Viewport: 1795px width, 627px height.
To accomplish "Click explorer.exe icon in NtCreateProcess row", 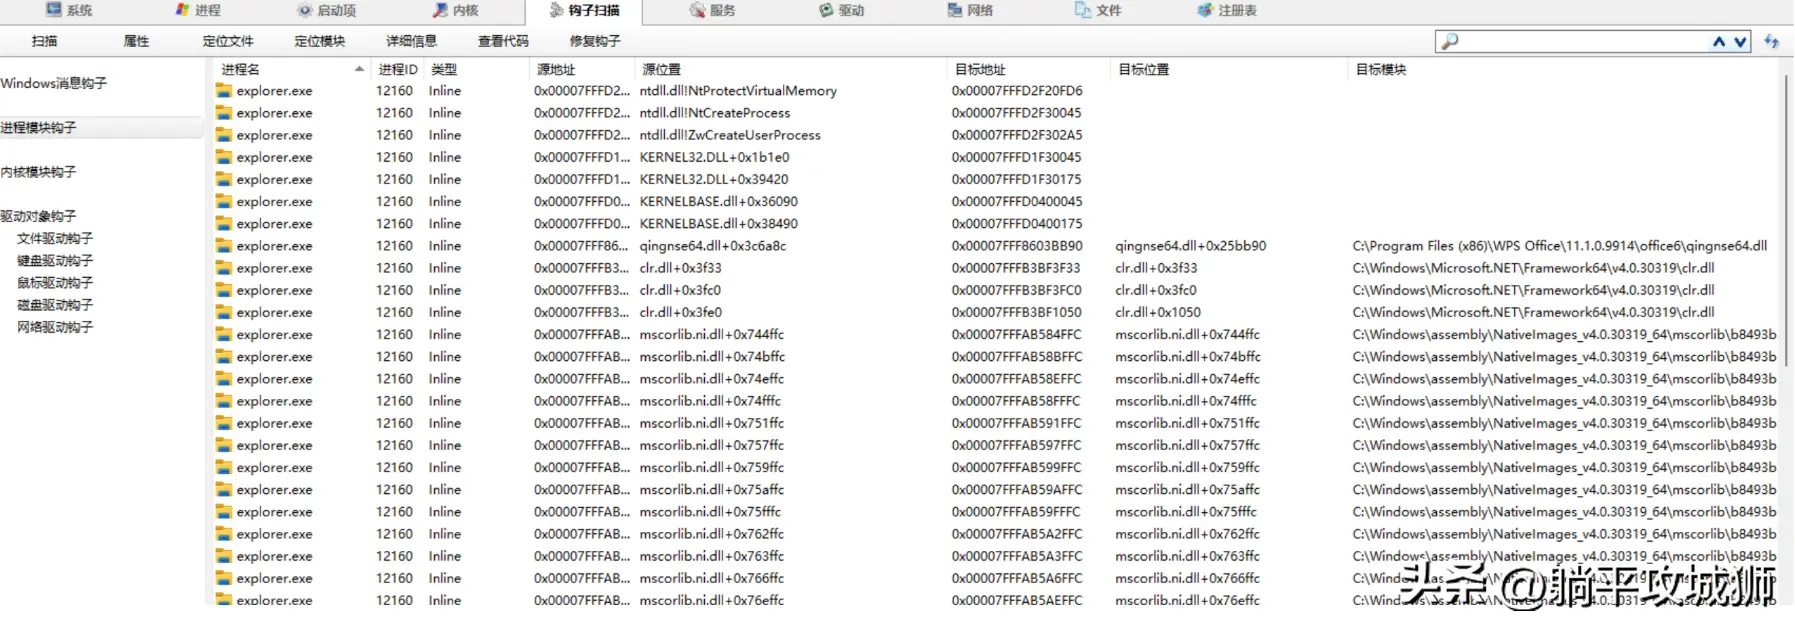I will tap(223, 113).
